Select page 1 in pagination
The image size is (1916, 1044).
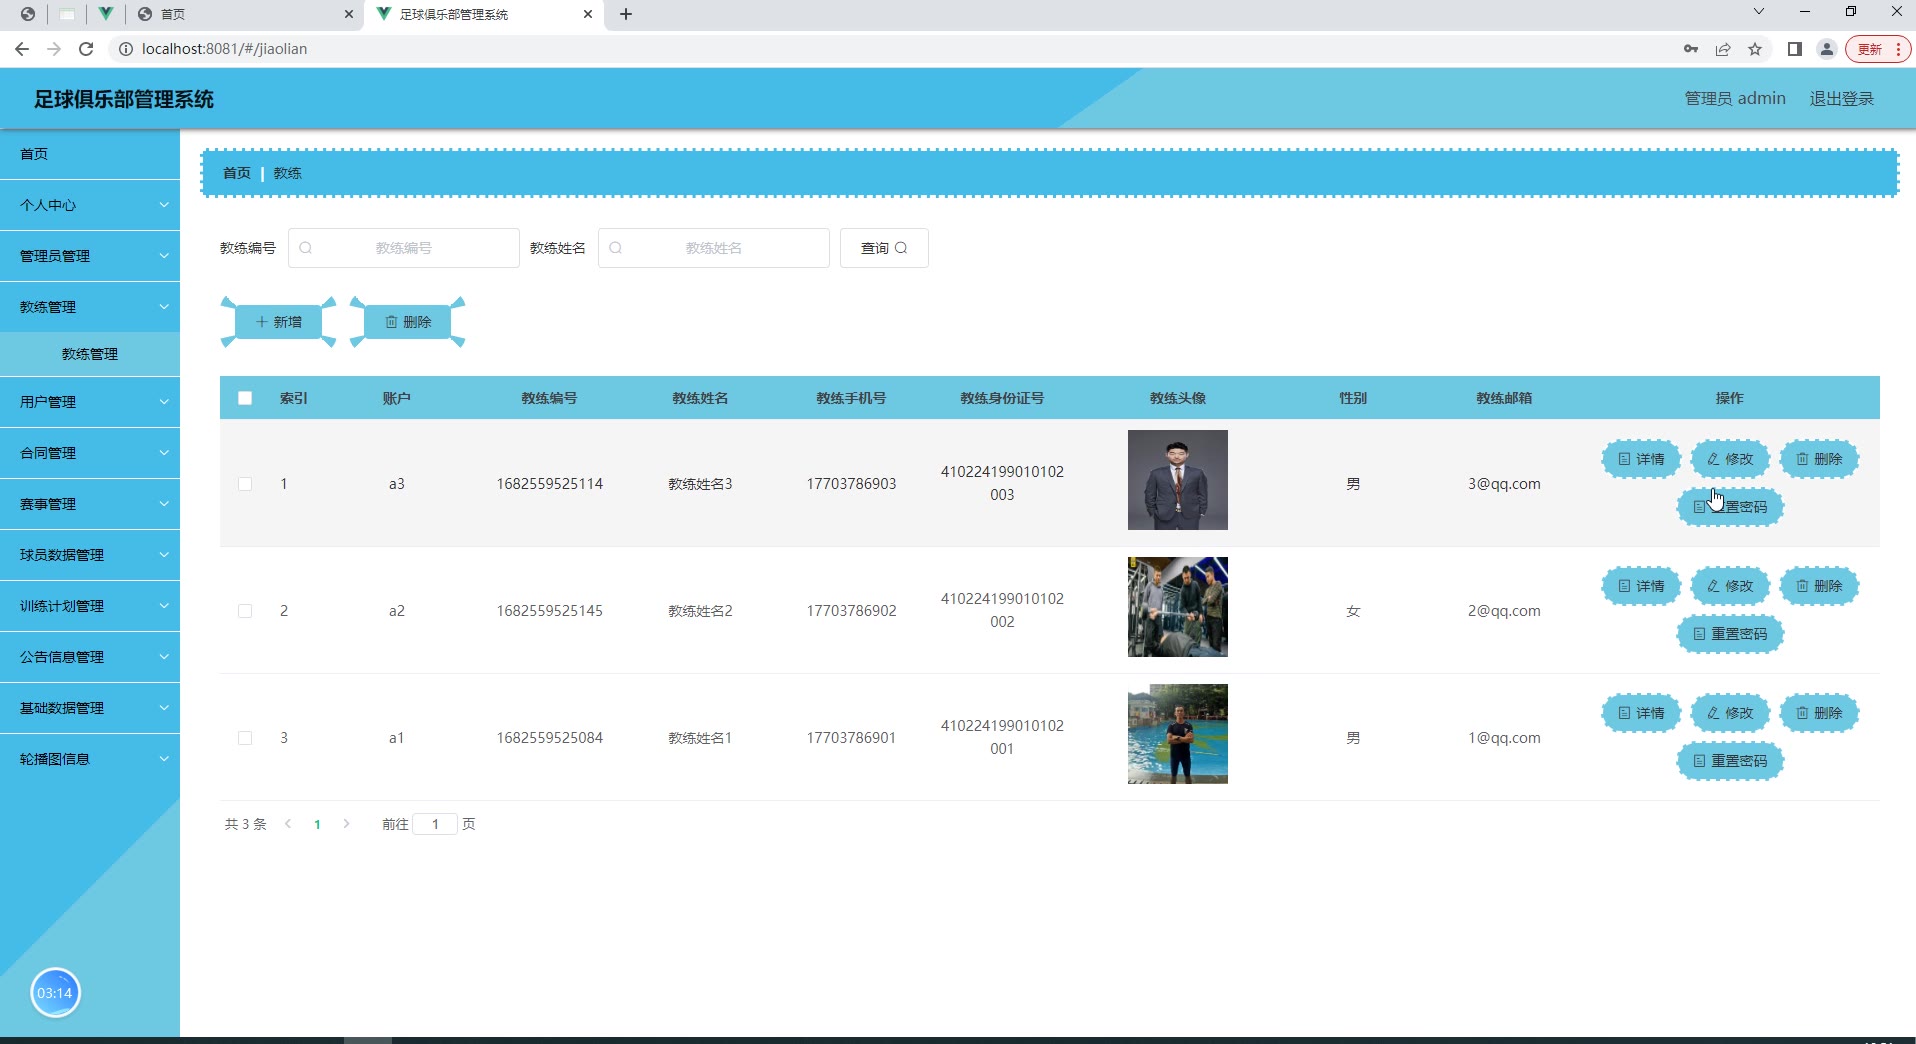coord(317,824)
